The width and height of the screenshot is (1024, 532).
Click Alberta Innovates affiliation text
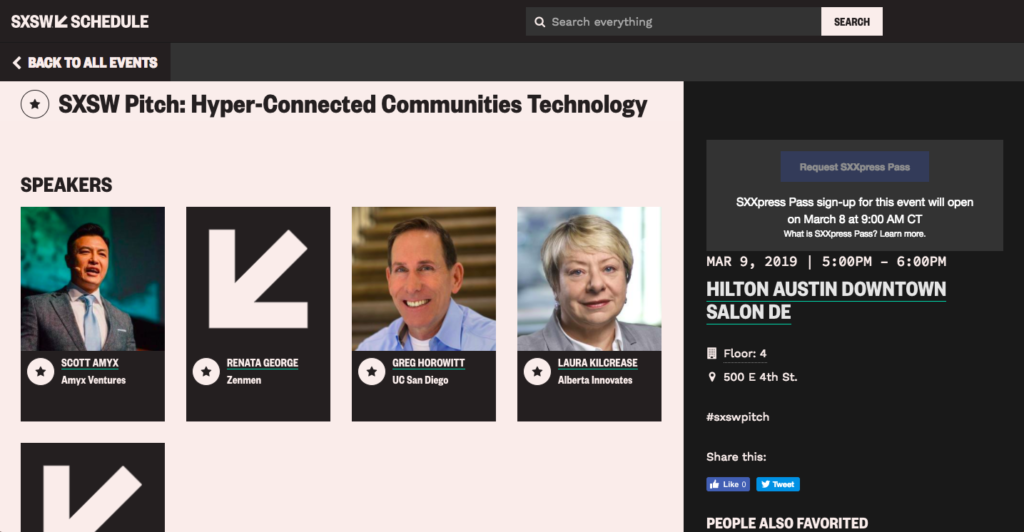[595, 380]
